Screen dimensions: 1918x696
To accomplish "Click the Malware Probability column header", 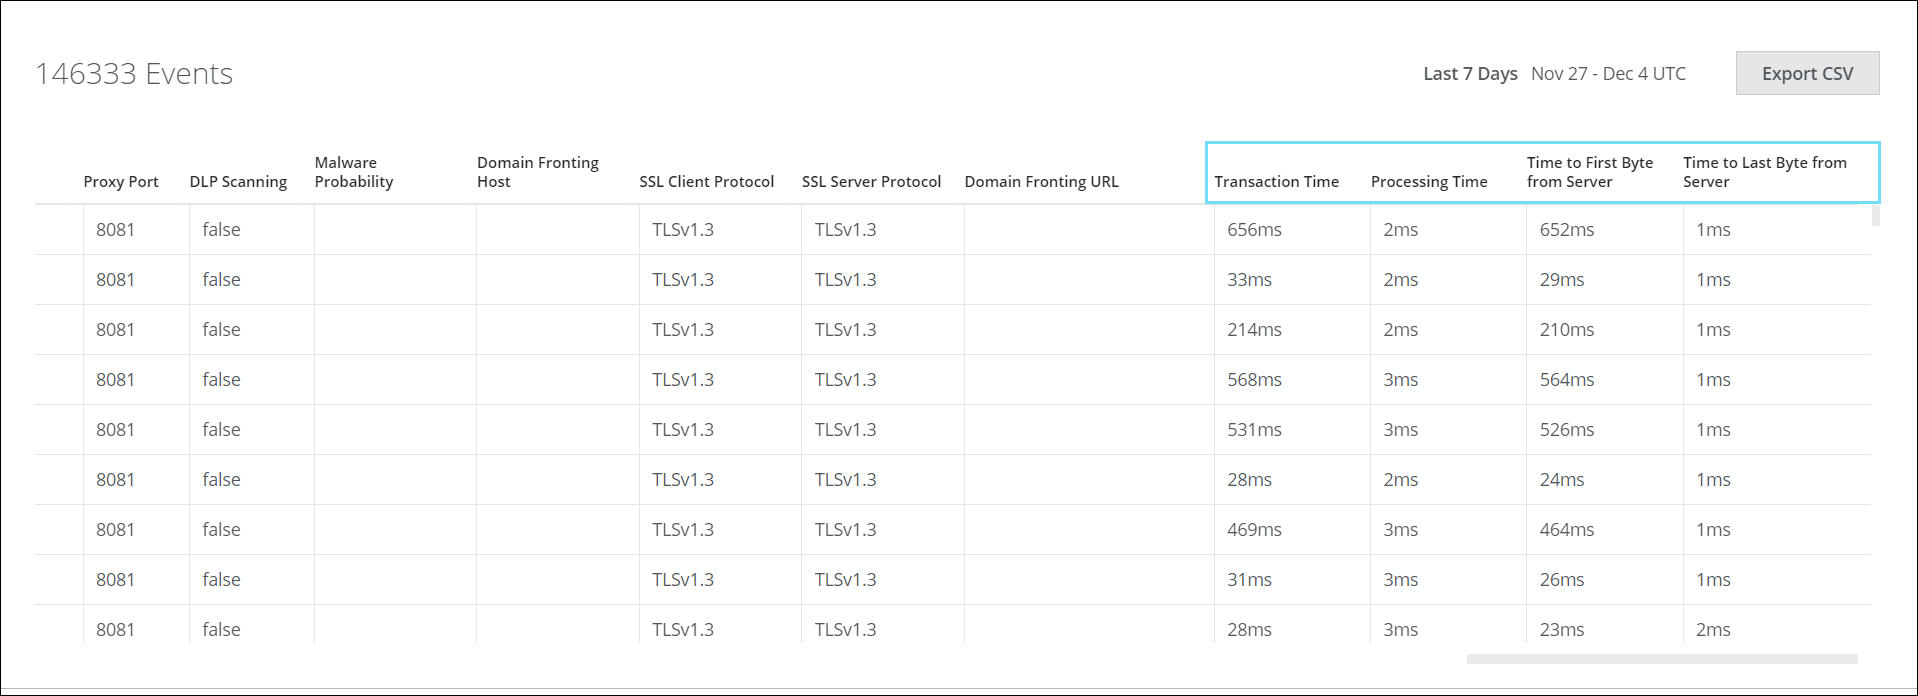I will [x=354, y=172].
